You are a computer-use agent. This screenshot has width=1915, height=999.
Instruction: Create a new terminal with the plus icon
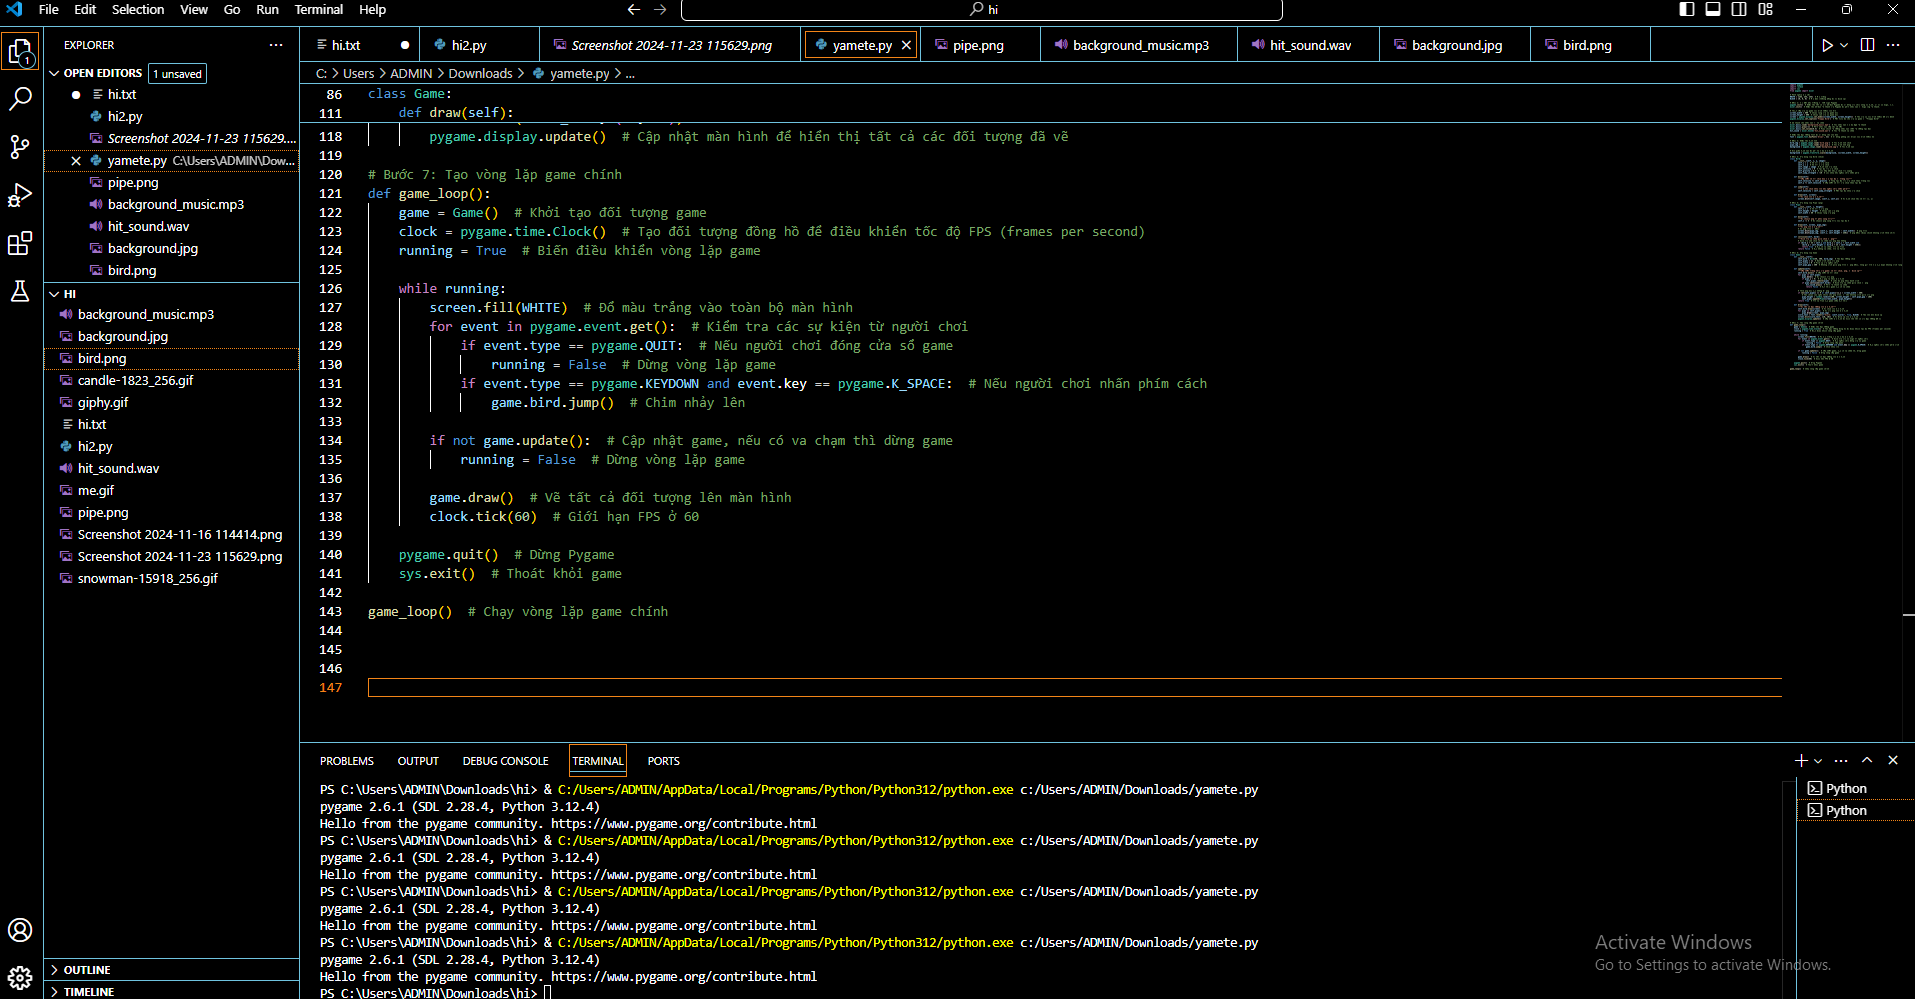(x=1801, y=761)
